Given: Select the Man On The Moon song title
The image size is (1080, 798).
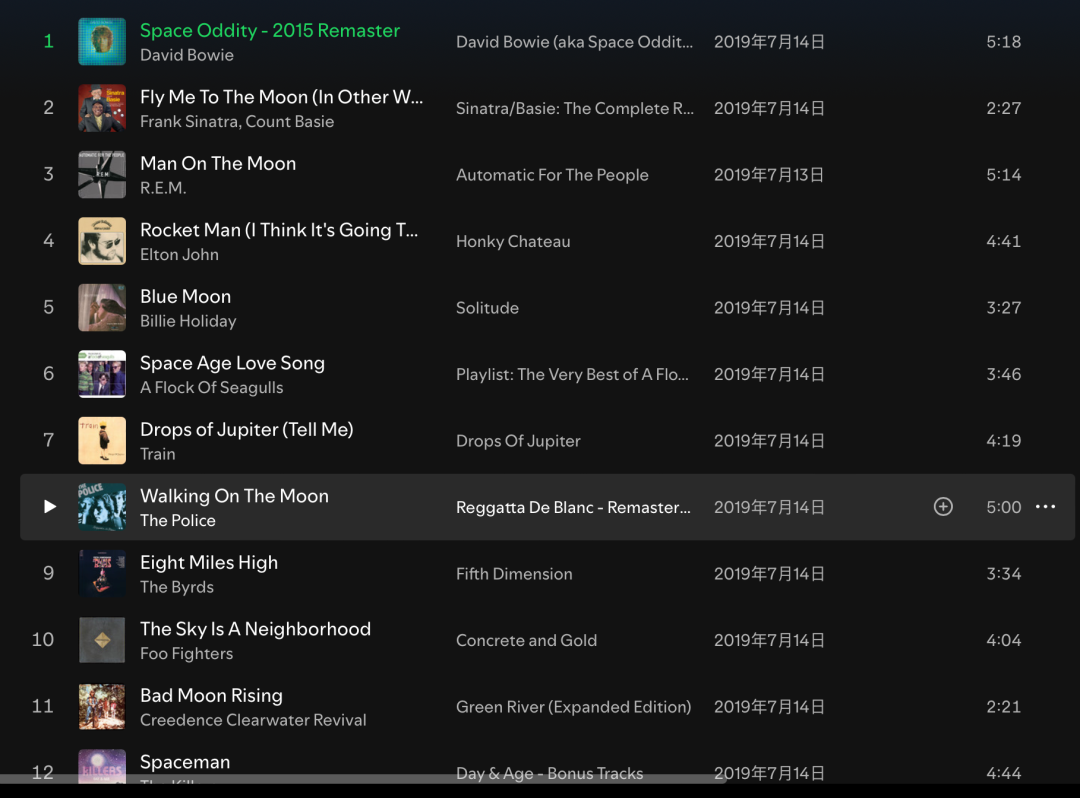Looking at the screenshot, I should click(x=218, y=163).
